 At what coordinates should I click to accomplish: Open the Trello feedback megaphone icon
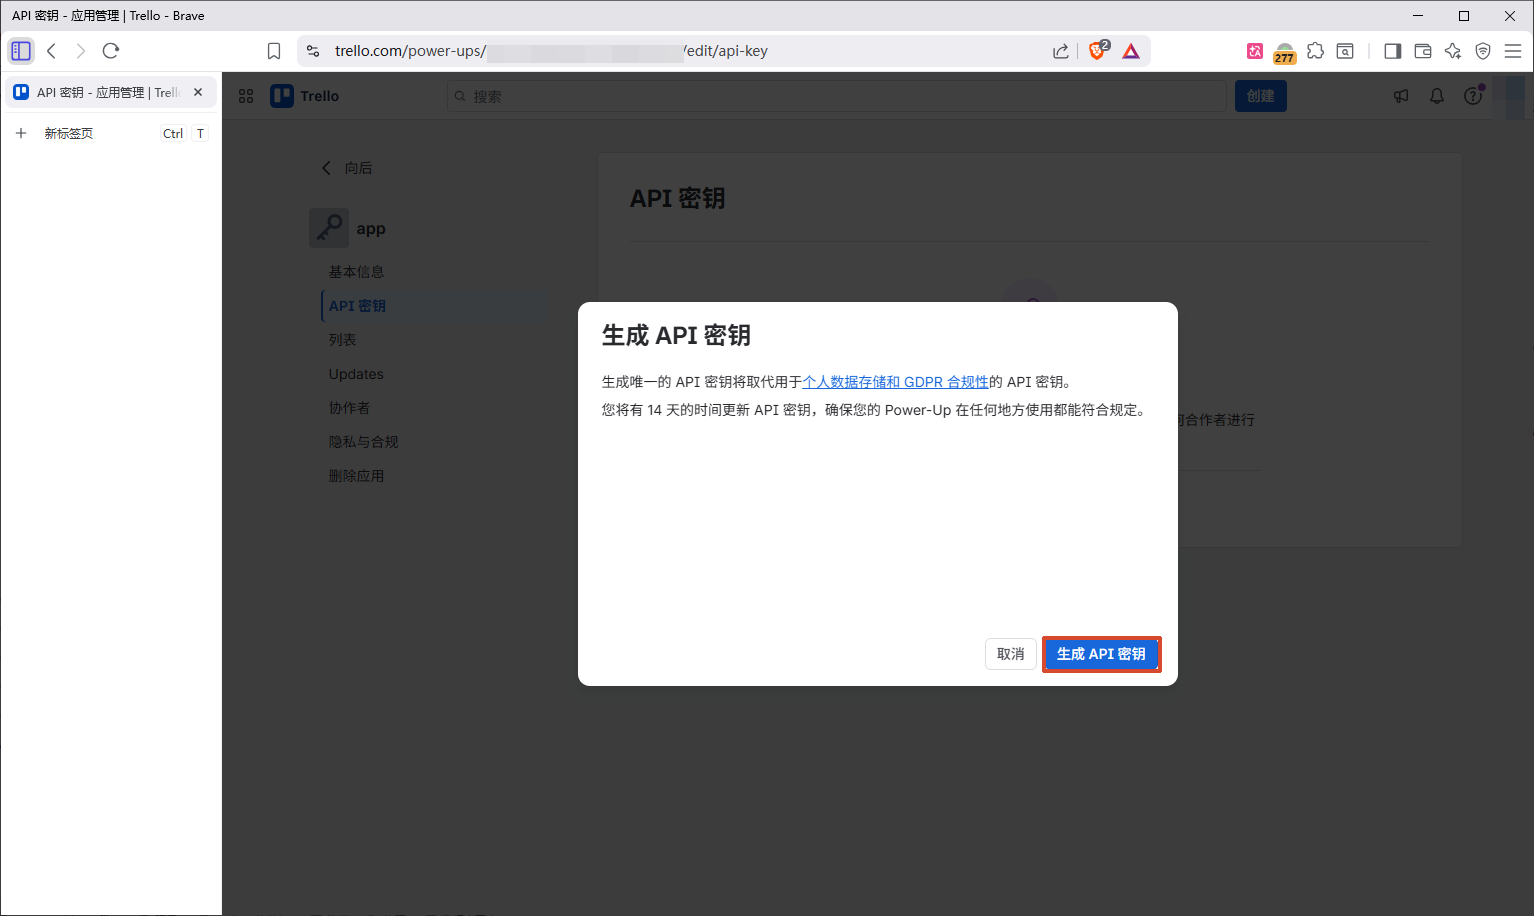1401,96
